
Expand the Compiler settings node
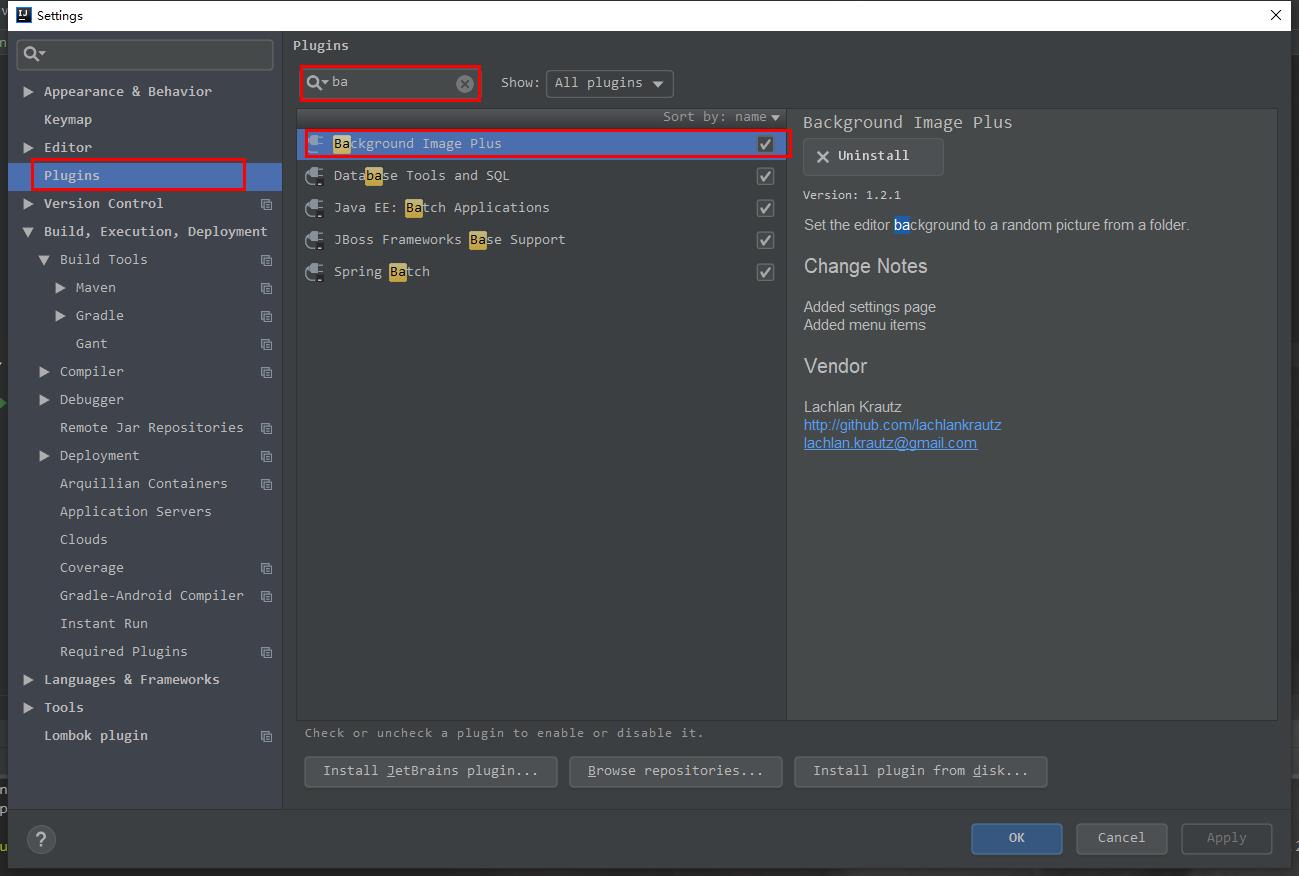[x=44, y=371]
